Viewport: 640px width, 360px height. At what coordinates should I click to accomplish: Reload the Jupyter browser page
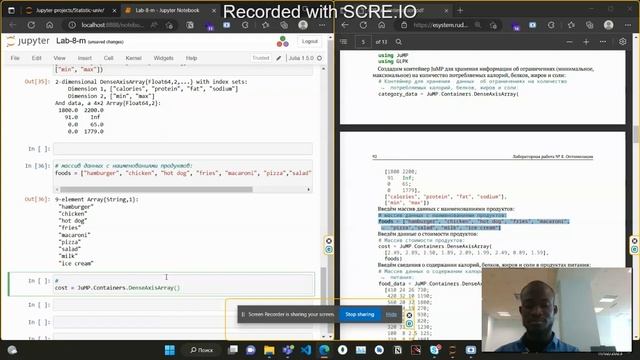(31, 25)
